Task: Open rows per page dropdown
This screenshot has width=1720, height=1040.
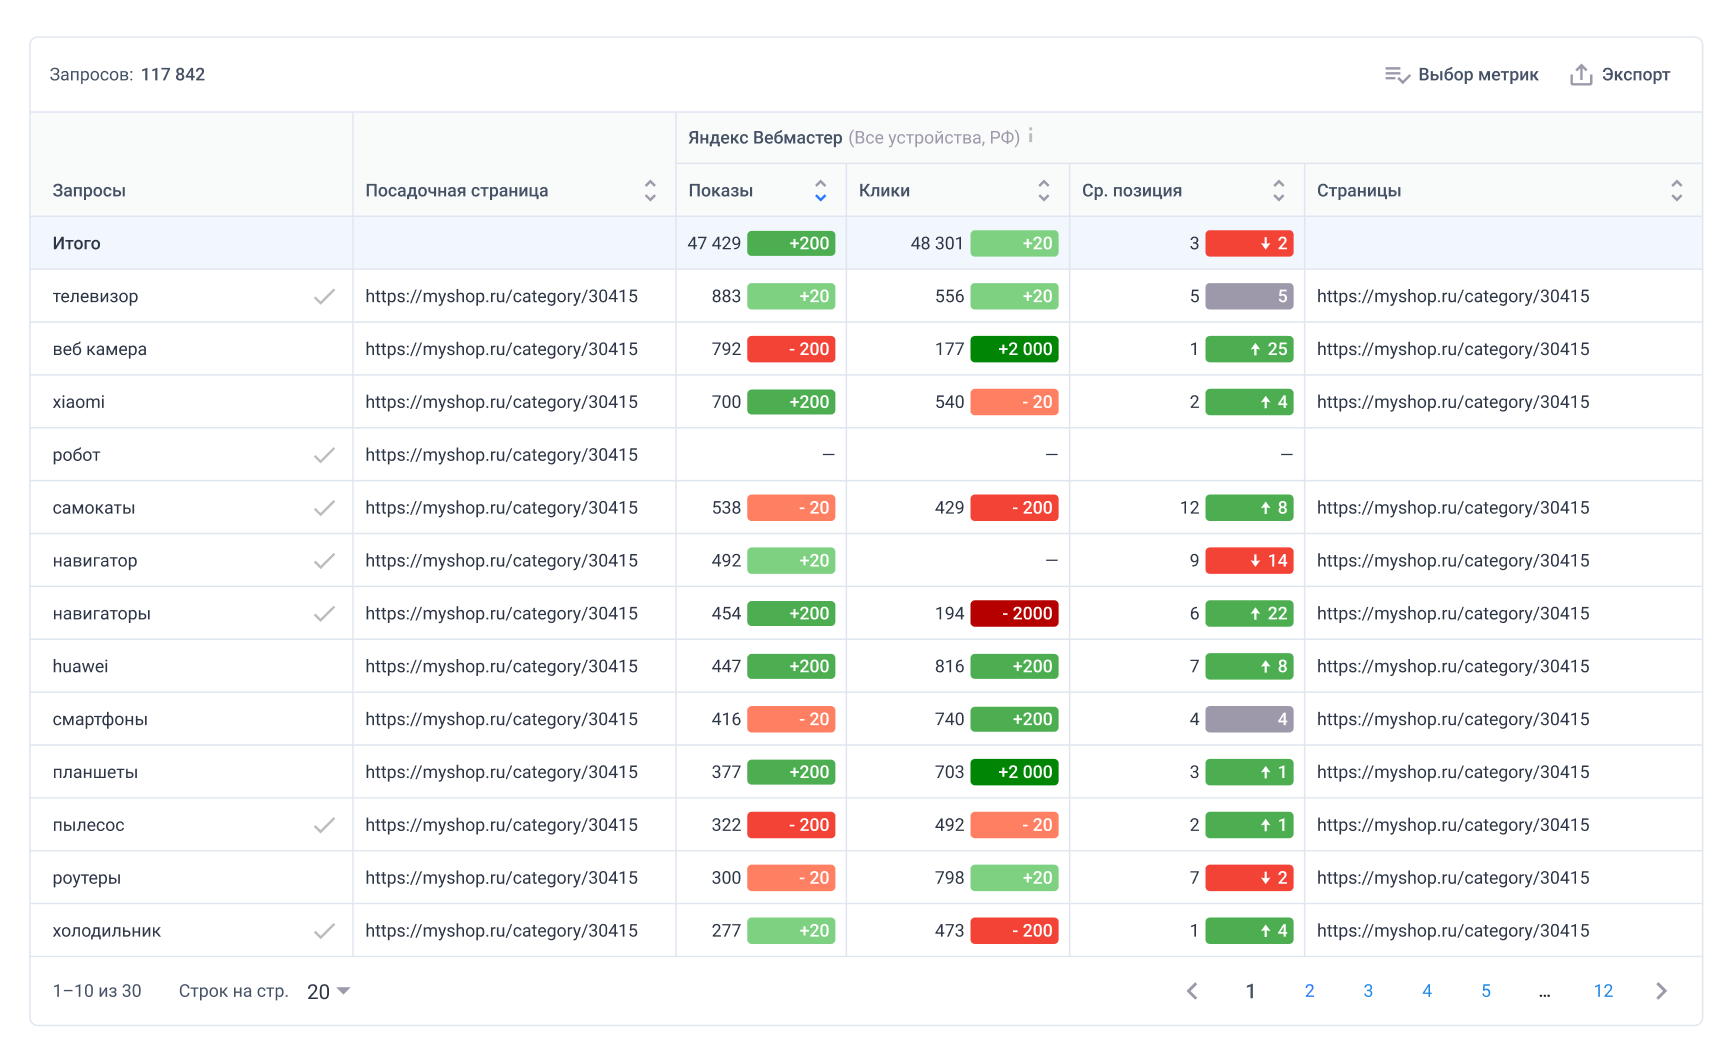Action: click(329, 991)
